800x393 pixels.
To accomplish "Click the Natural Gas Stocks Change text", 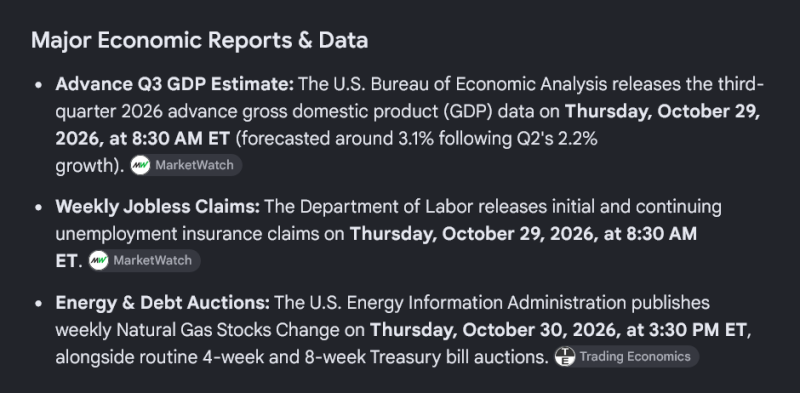I will [x=228, y=330].
